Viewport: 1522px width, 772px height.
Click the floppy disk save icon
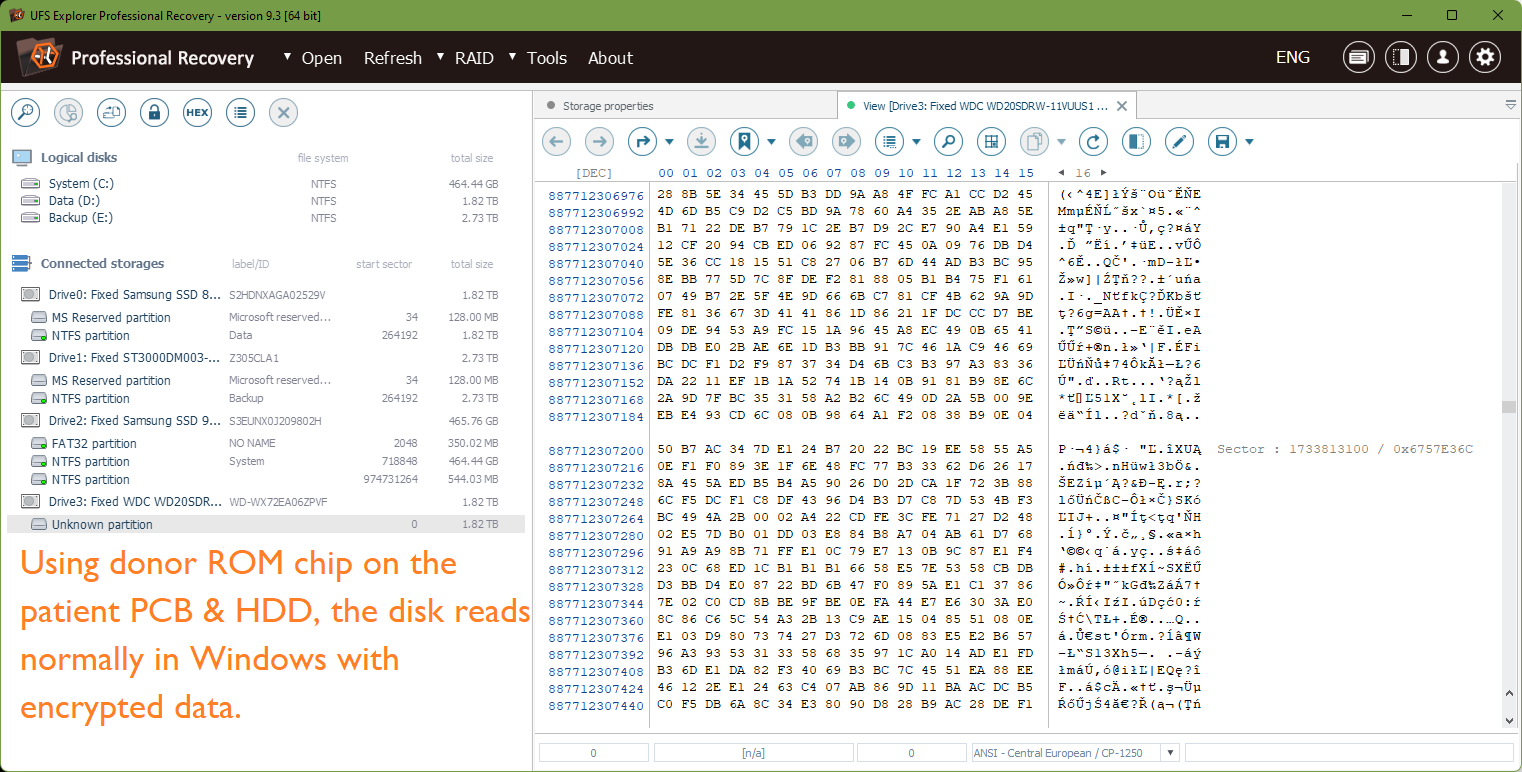coord(1222,142)
